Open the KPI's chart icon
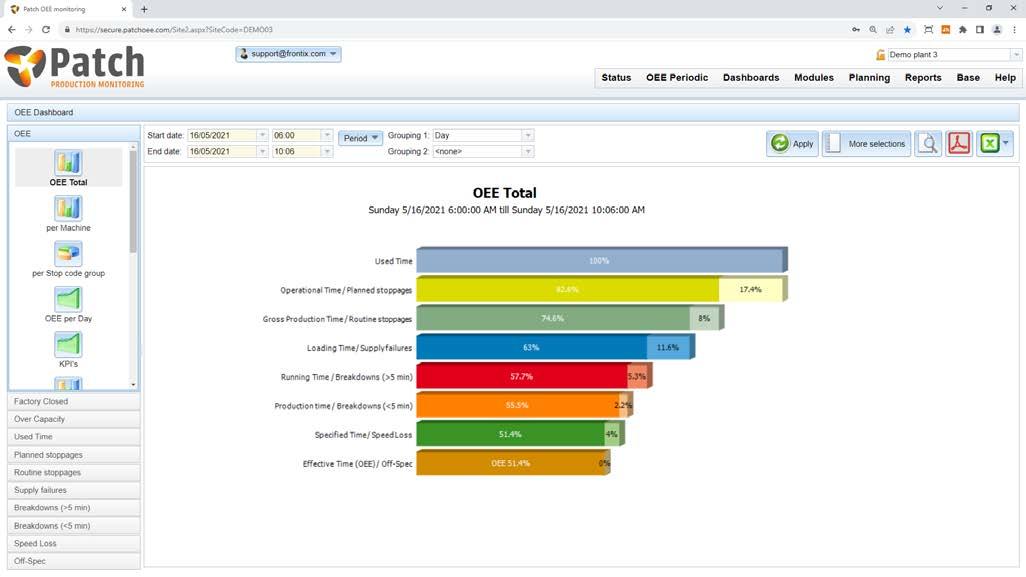The height and width of the screenshot is (577, 1026). pyautogui.click(x=68, y=344)
